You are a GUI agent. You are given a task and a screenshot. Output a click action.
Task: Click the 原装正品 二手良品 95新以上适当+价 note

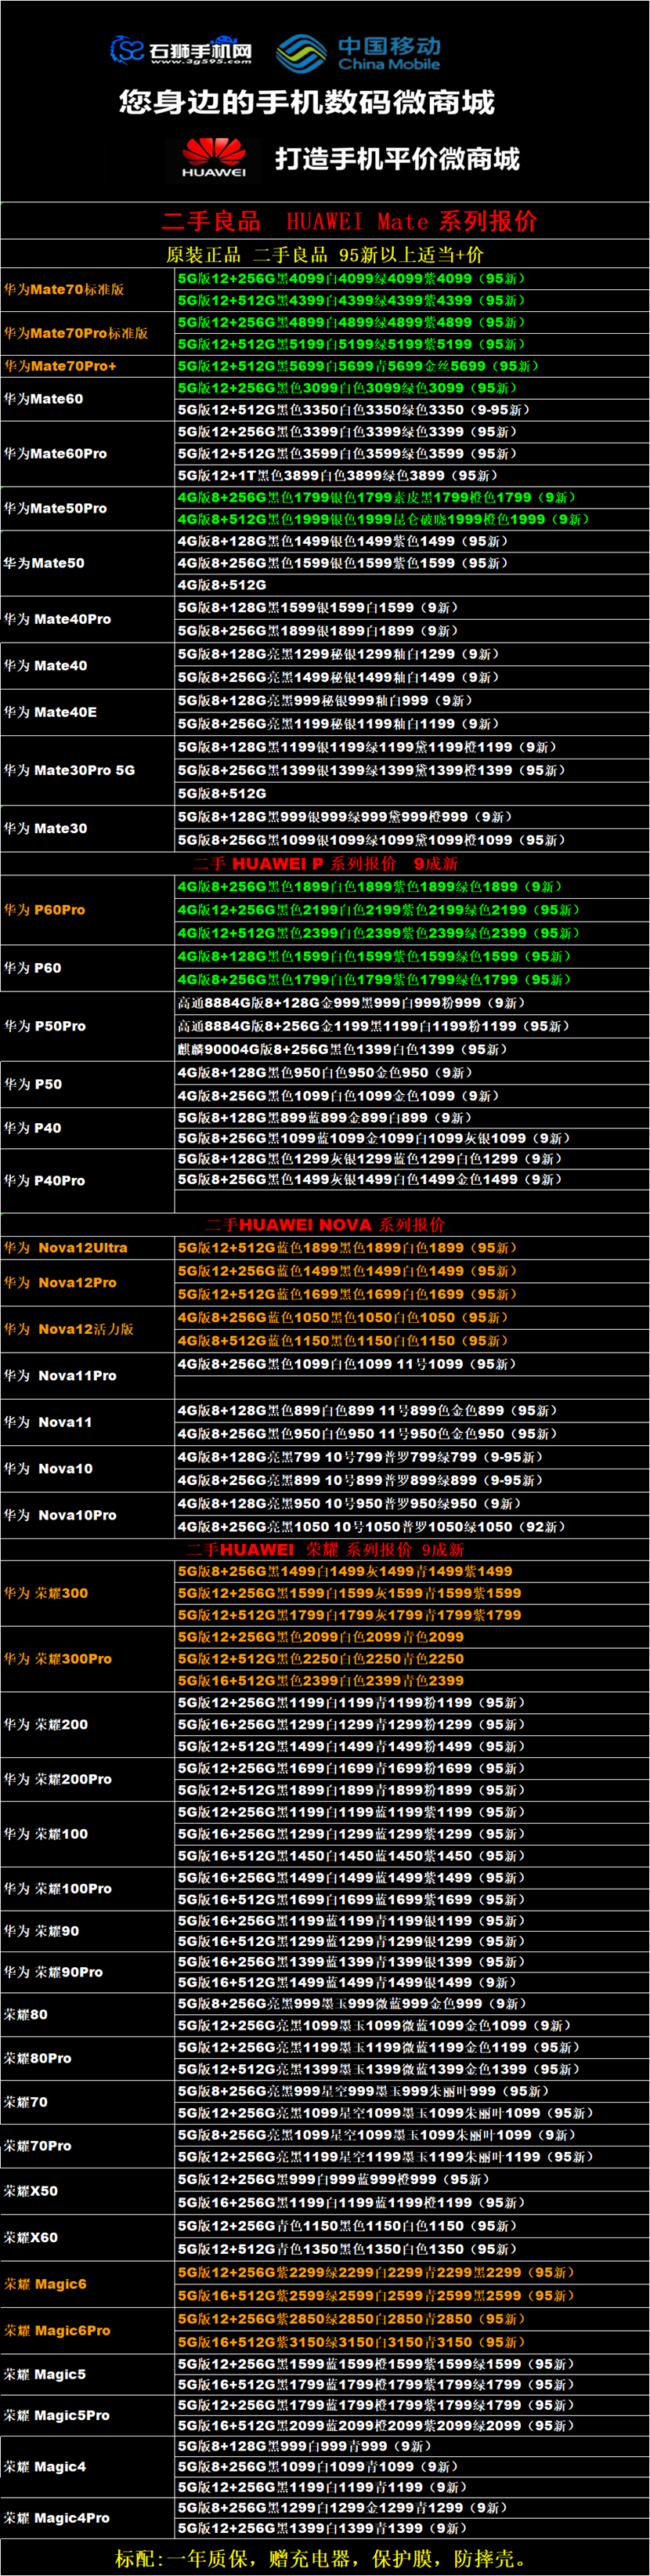pyautogui.click(x=325, y=254)
